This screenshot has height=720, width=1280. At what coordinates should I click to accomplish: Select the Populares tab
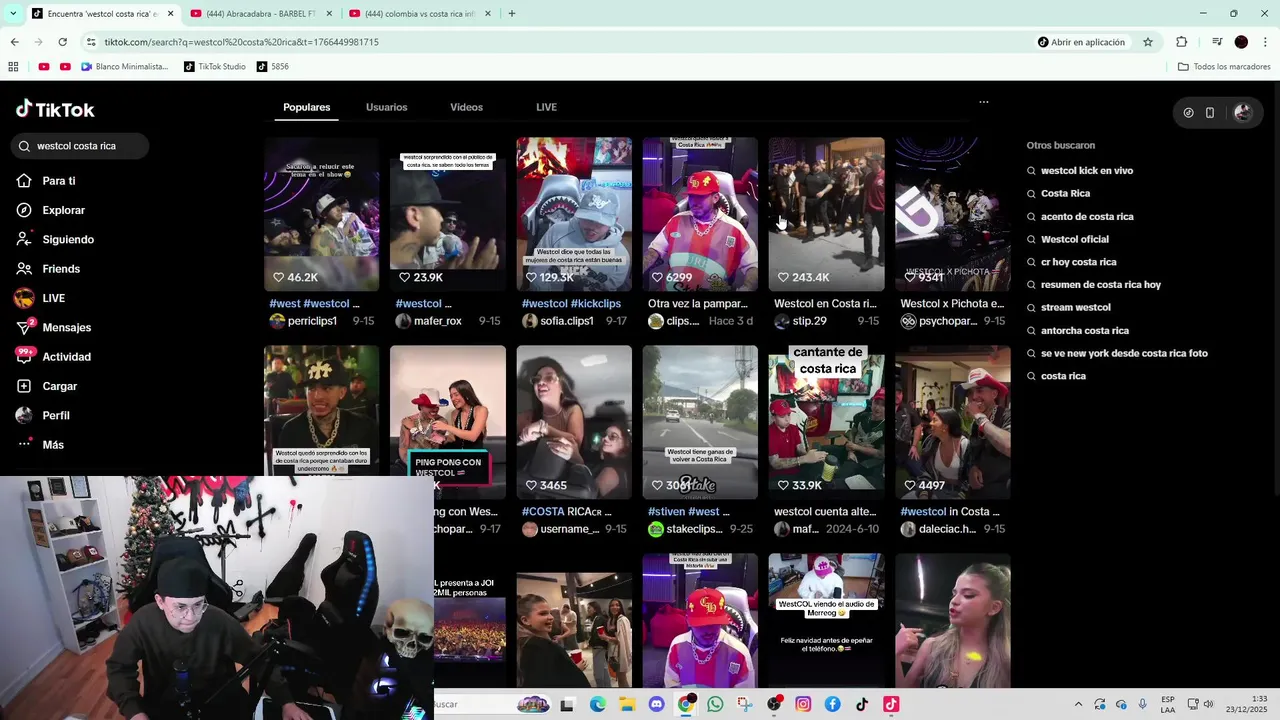pos(307,107)
